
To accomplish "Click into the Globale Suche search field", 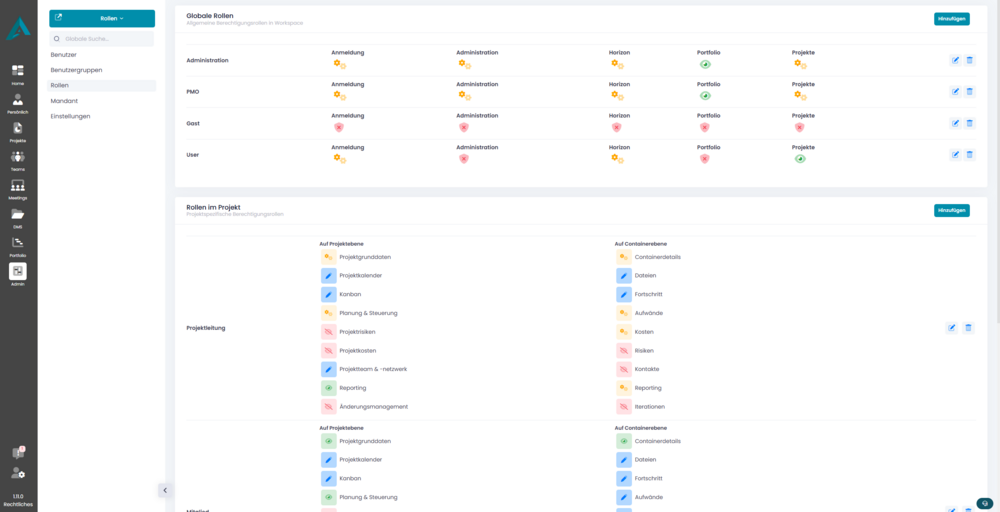I will [x=105, y=38].
